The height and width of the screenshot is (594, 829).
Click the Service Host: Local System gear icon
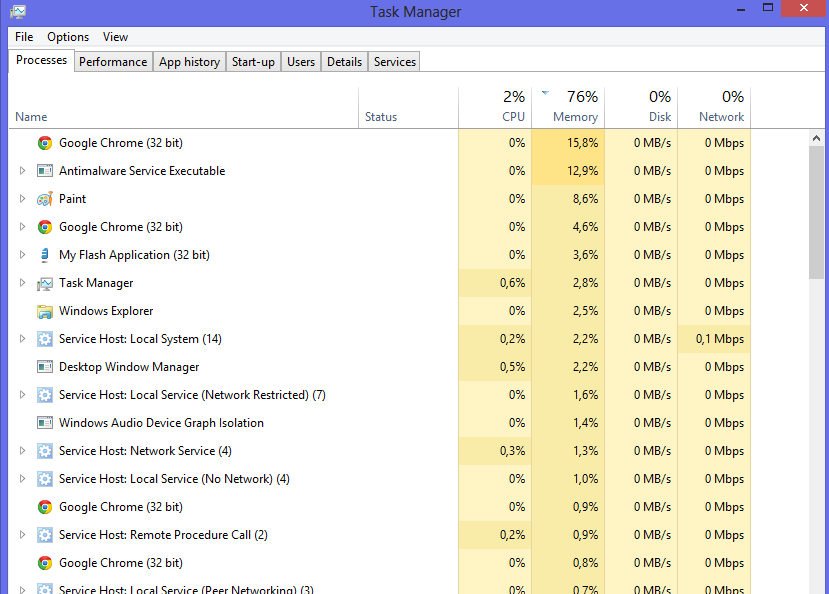pos(45,339)
